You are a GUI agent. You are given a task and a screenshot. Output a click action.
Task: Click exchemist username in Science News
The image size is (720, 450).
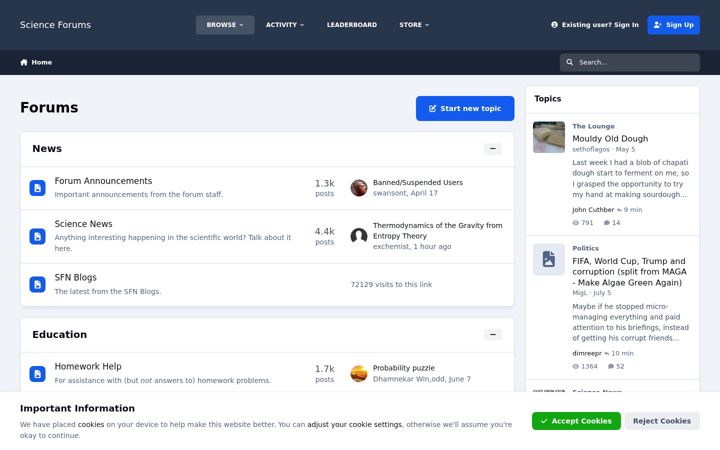[x=391, y=247]
